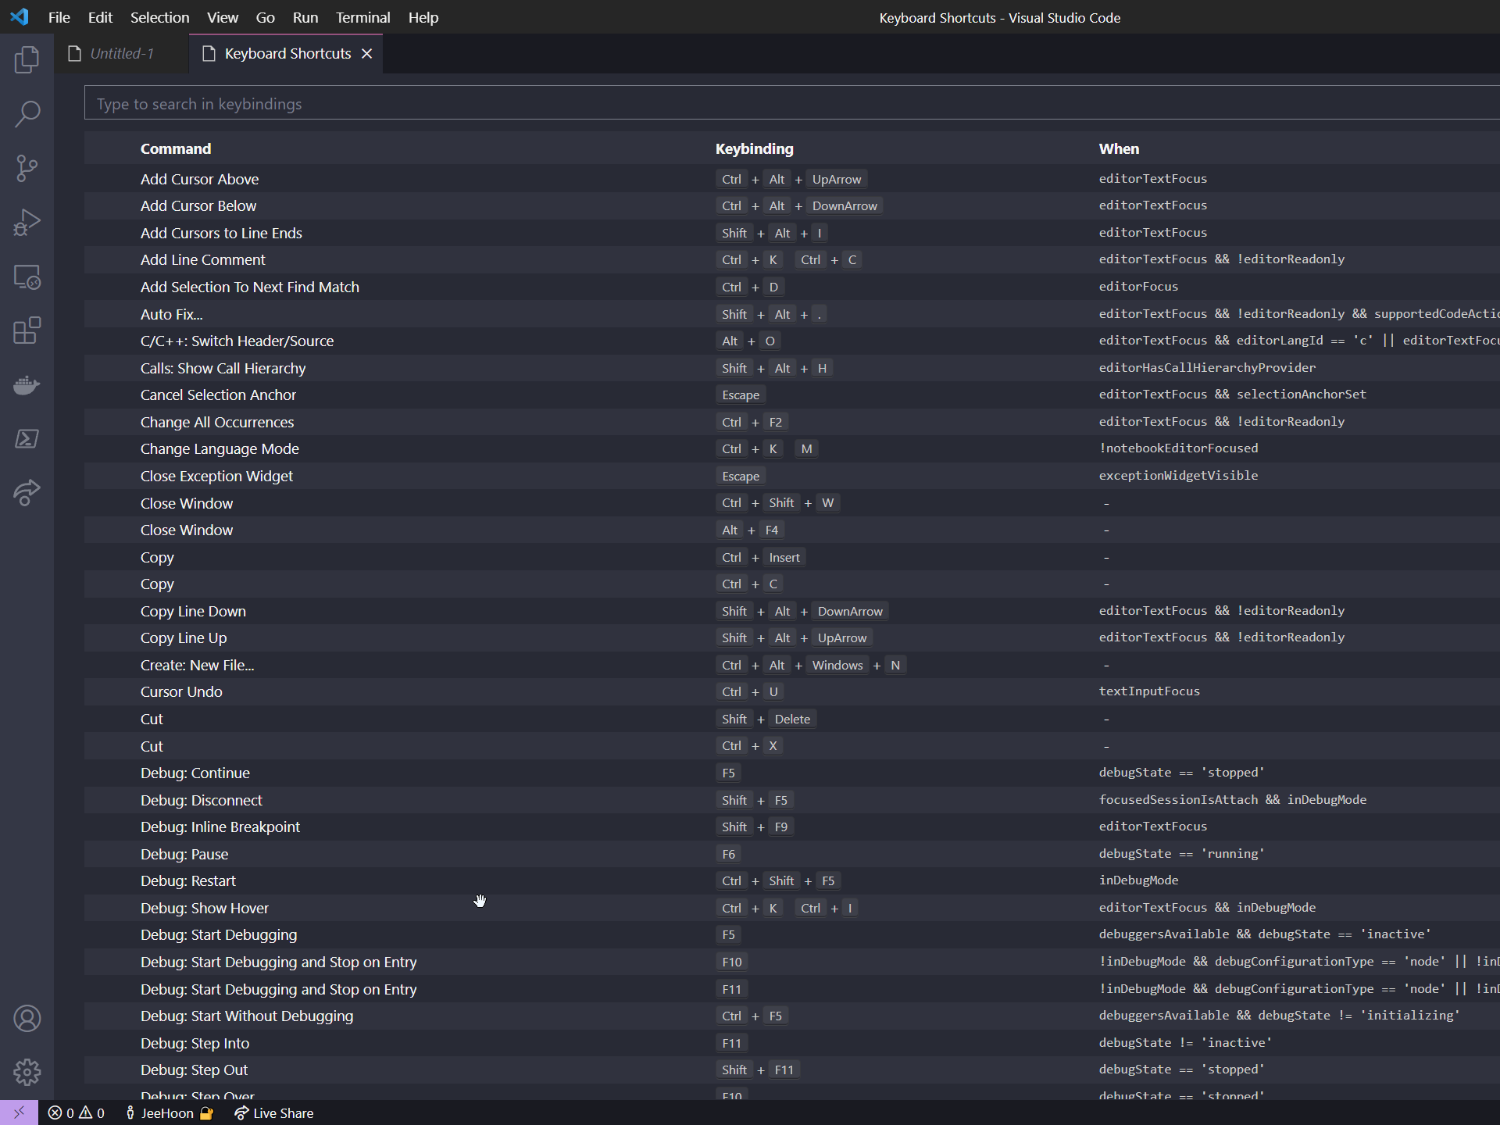The image size is (1500, 1125).
Task: Select C/C++: Switch Header/Source row
Action: point(792,341)
